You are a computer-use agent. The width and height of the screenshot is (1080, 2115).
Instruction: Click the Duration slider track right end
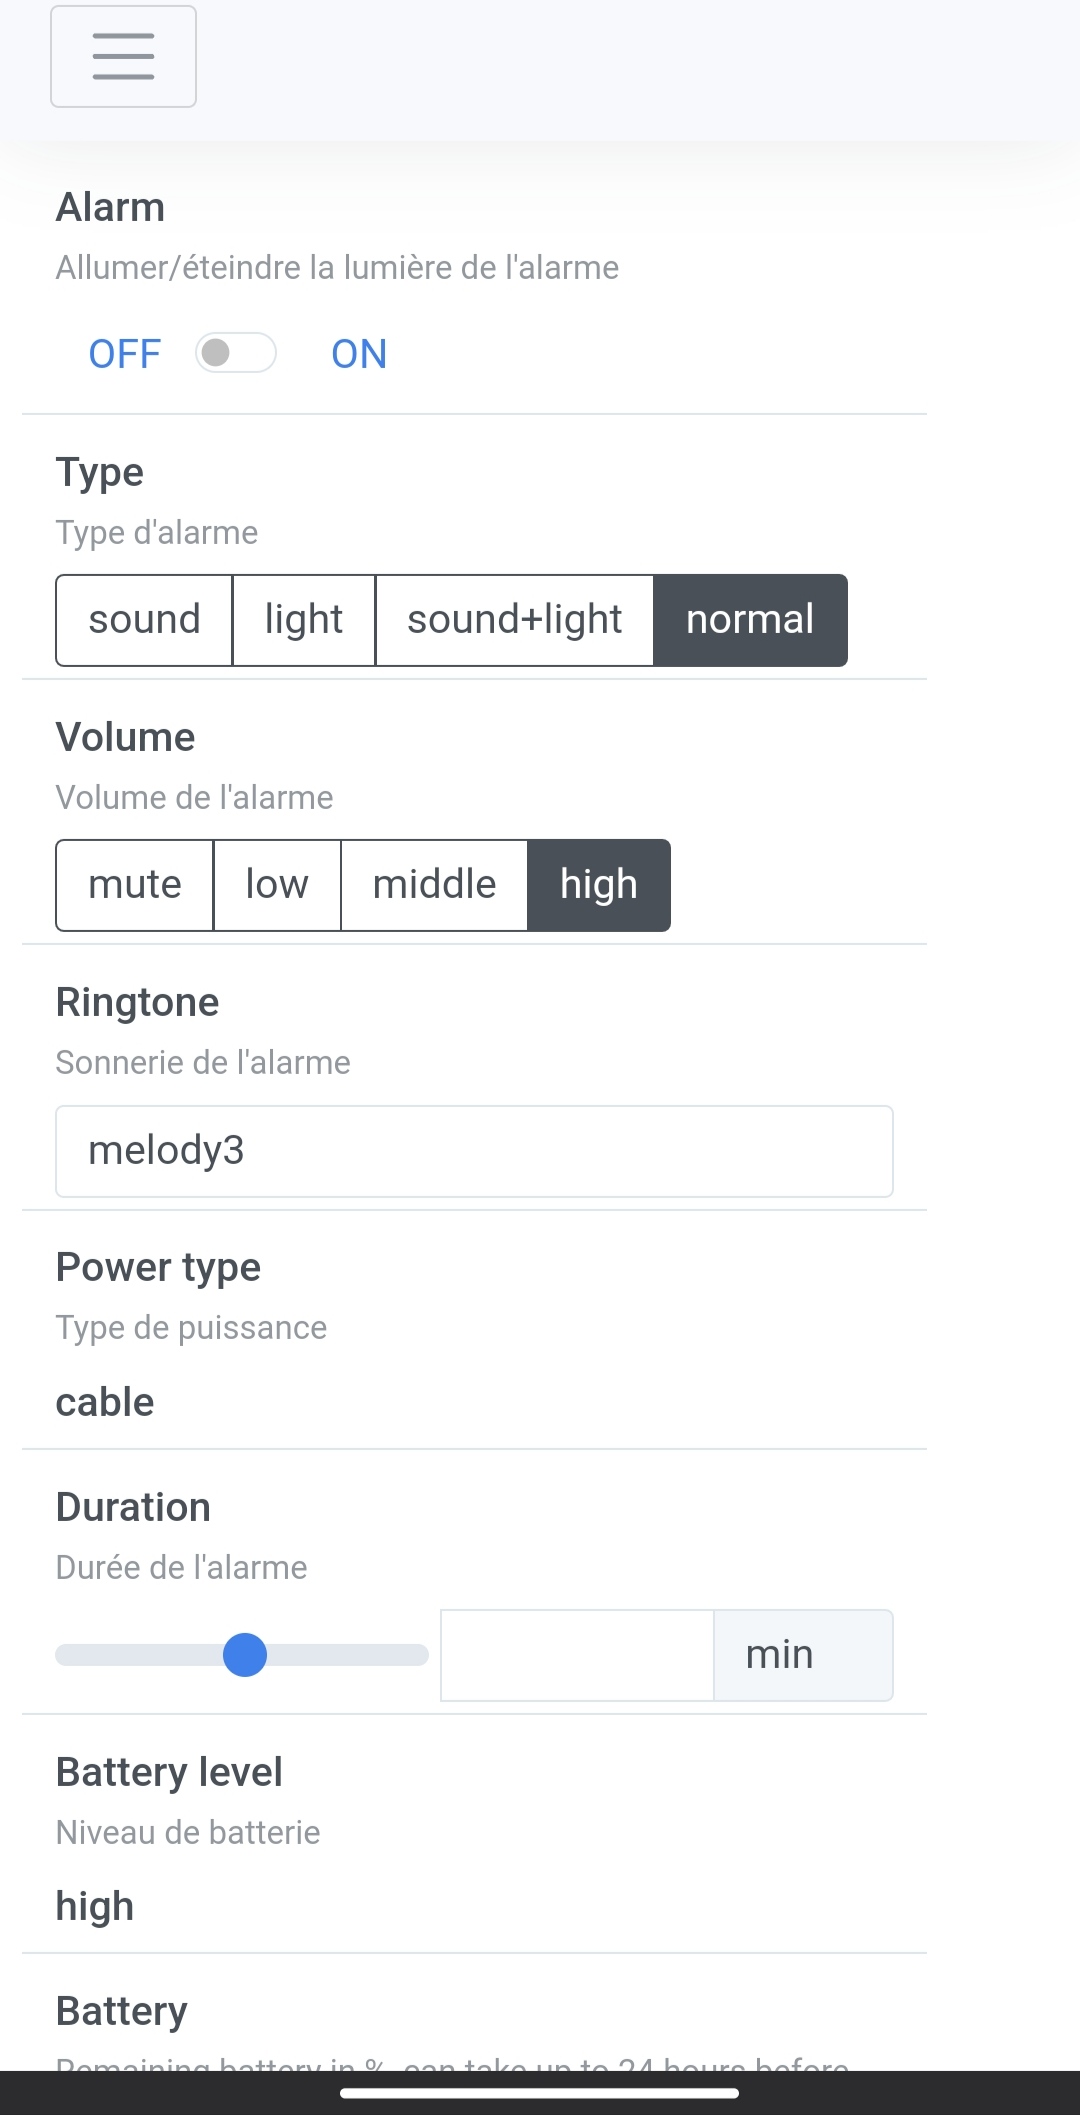click(x=418, y=1655)
